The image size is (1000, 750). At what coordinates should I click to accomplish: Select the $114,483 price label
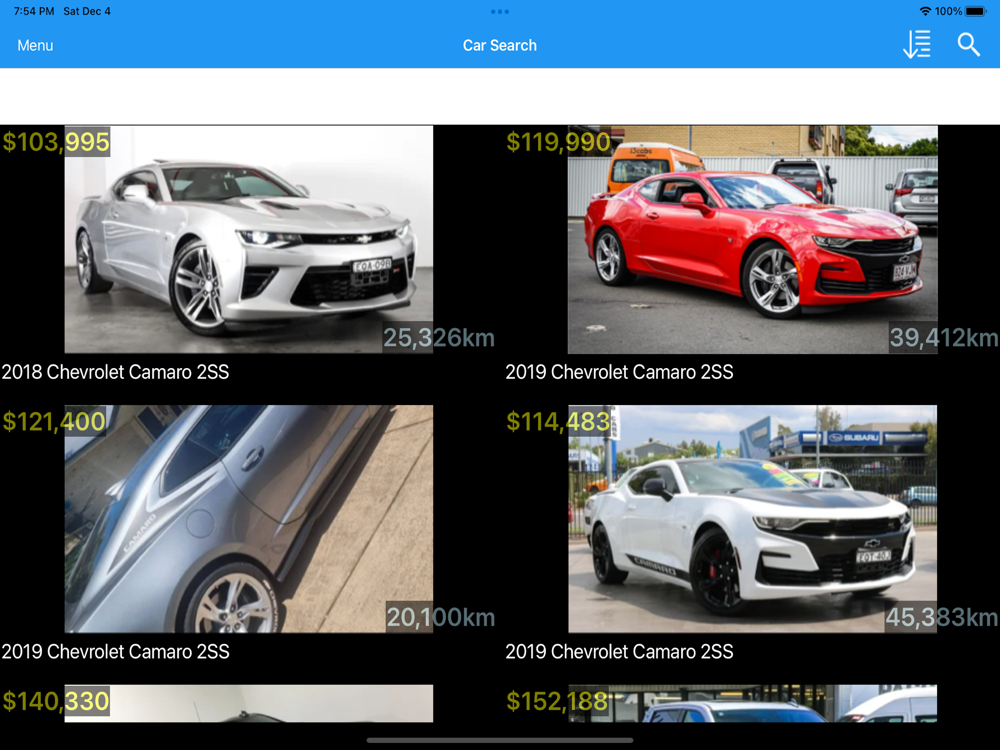(x=558, y=422)
